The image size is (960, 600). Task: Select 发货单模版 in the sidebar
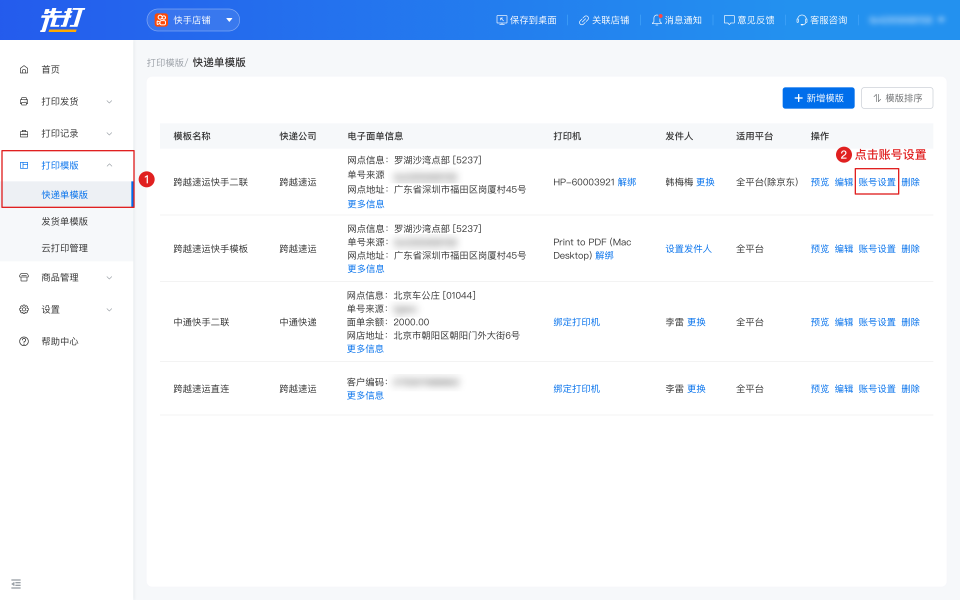[64, 221]
